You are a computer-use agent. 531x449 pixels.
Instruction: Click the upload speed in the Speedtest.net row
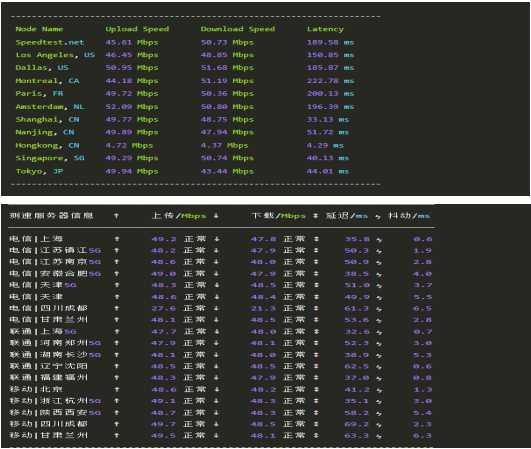click(132, 42)
